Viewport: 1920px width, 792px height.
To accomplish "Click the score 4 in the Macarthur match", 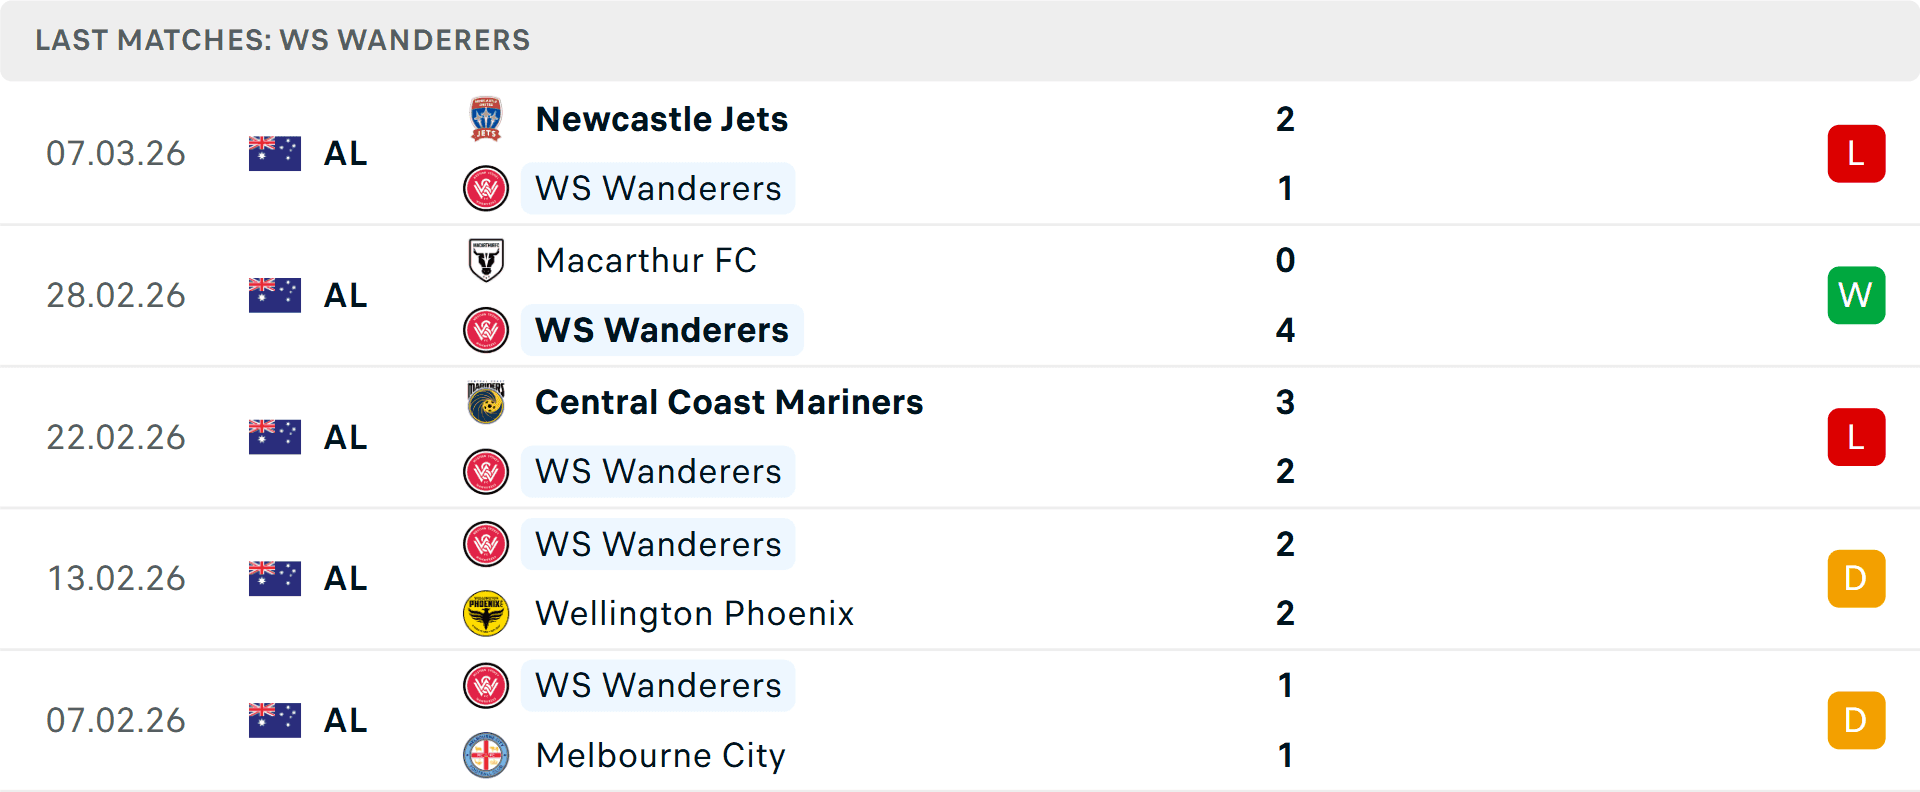I will [x=1286, y=330].
